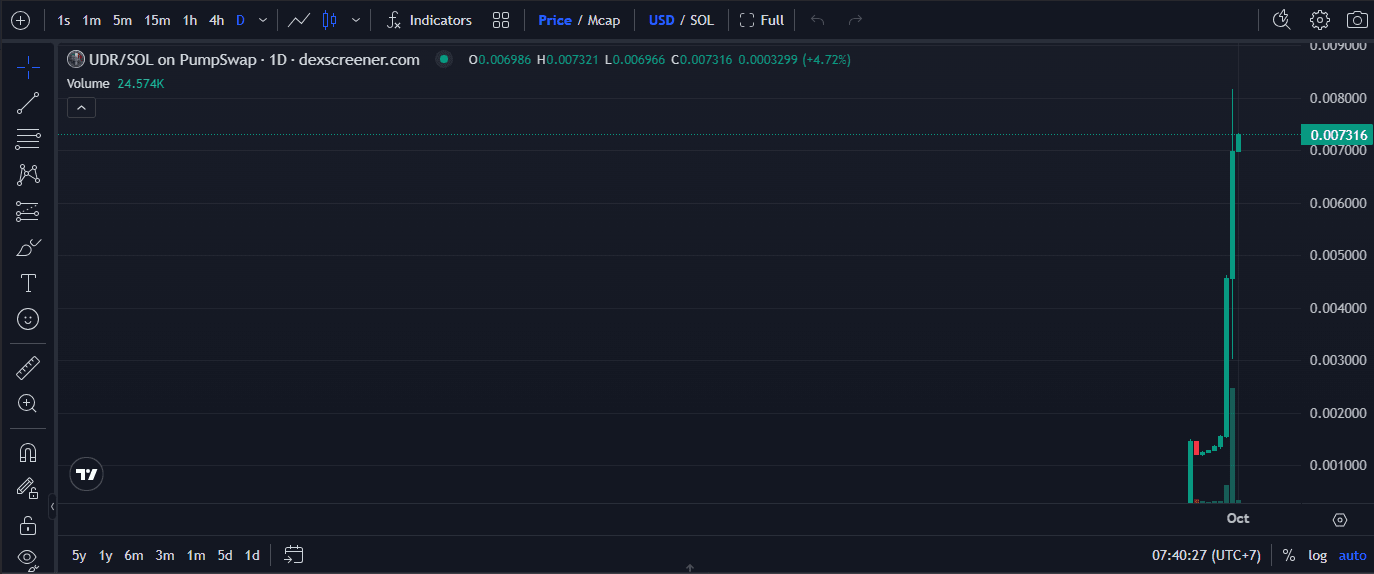Set the bottom date range to 1m
1374x574 pixels.
tap(196, 555)
